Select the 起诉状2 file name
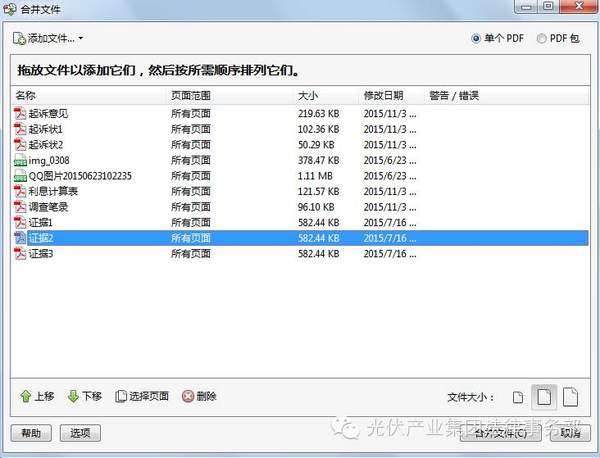Screen dimensions: 600x458 pos(46,145)
